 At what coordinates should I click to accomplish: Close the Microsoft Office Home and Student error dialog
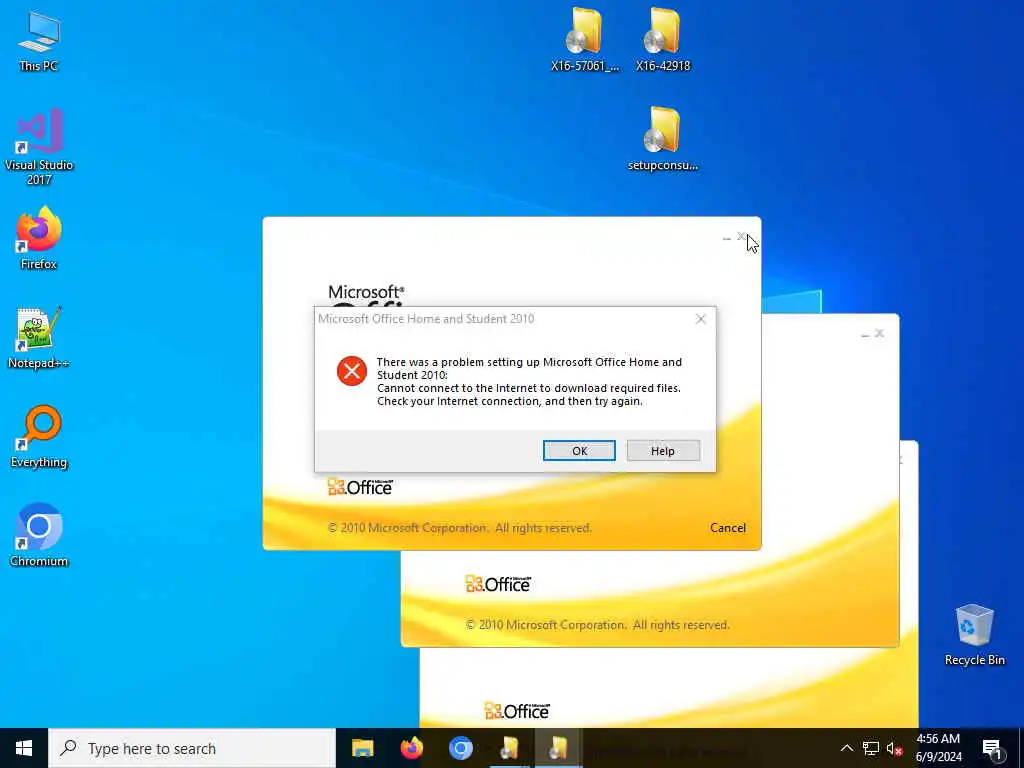pos(701,319)
